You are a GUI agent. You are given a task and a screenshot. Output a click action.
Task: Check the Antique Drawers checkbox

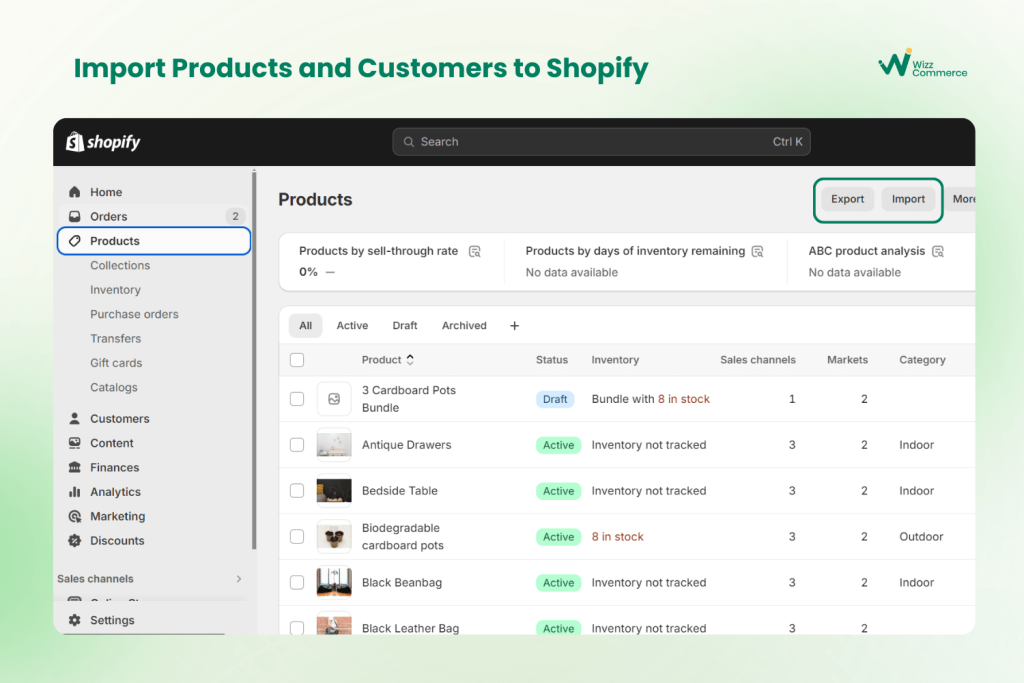(x=297, y=445)
